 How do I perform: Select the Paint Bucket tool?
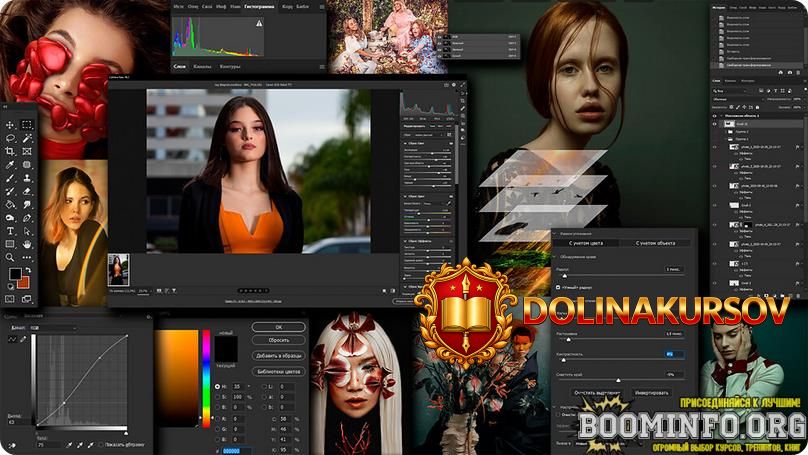pyautogui.click(x=10, y=205)
